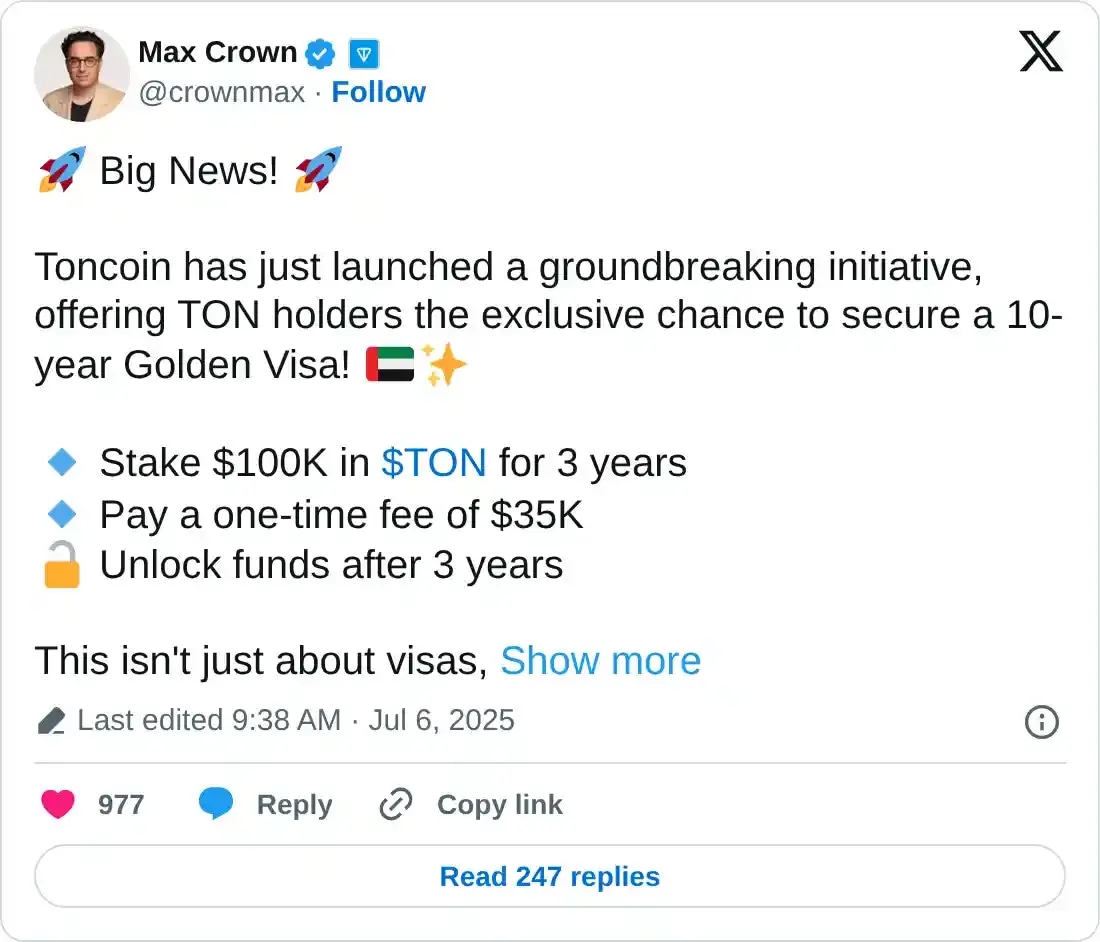Select the Reply speech bubble icon
The image size is (1100, 942).
pyautogui.click(x=217, y=804)
